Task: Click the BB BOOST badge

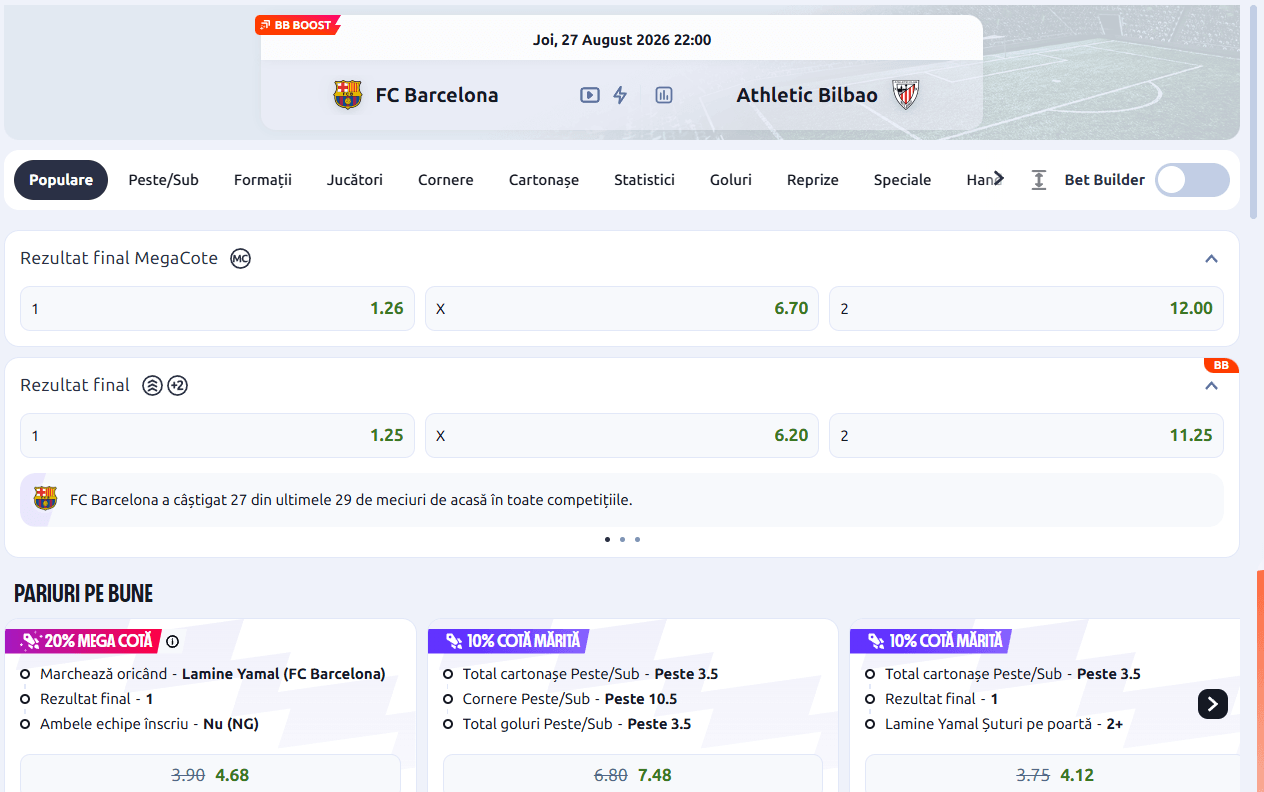Action: click(x=298, y=25)
